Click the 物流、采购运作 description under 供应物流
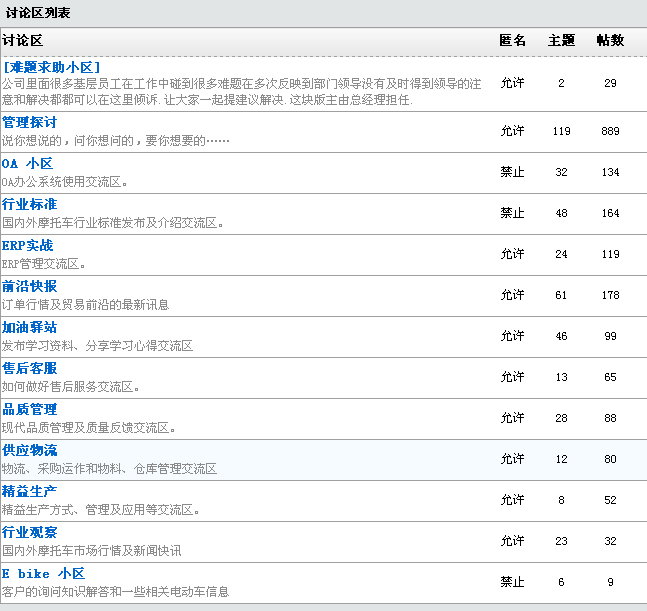 [x=109, y=468]
